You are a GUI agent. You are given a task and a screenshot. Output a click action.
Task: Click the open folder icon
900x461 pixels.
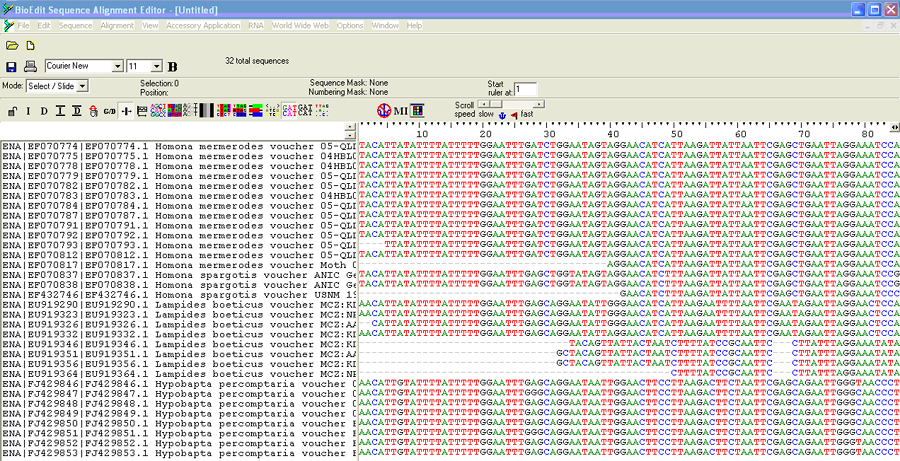click(x=12, y=45)
